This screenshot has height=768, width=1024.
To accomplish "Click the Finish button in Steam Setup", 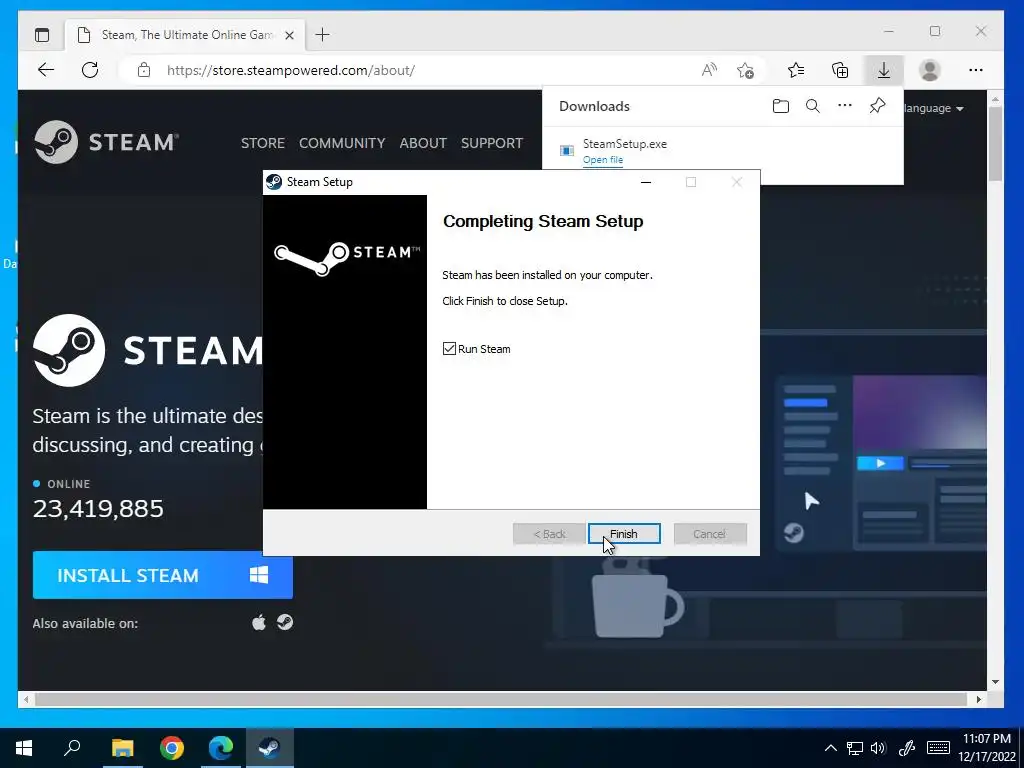I will (624, 534).
